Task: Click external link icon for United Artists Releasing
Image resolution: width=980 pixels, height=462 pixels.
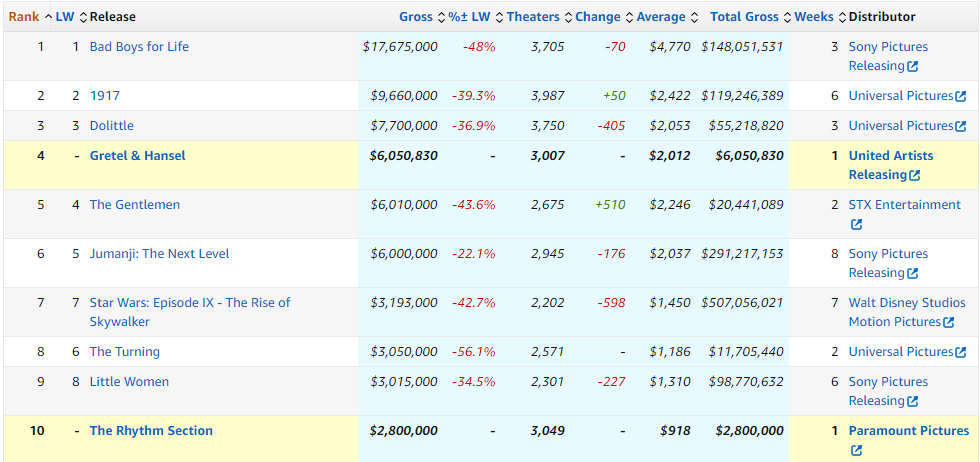Action: point(913,176)
